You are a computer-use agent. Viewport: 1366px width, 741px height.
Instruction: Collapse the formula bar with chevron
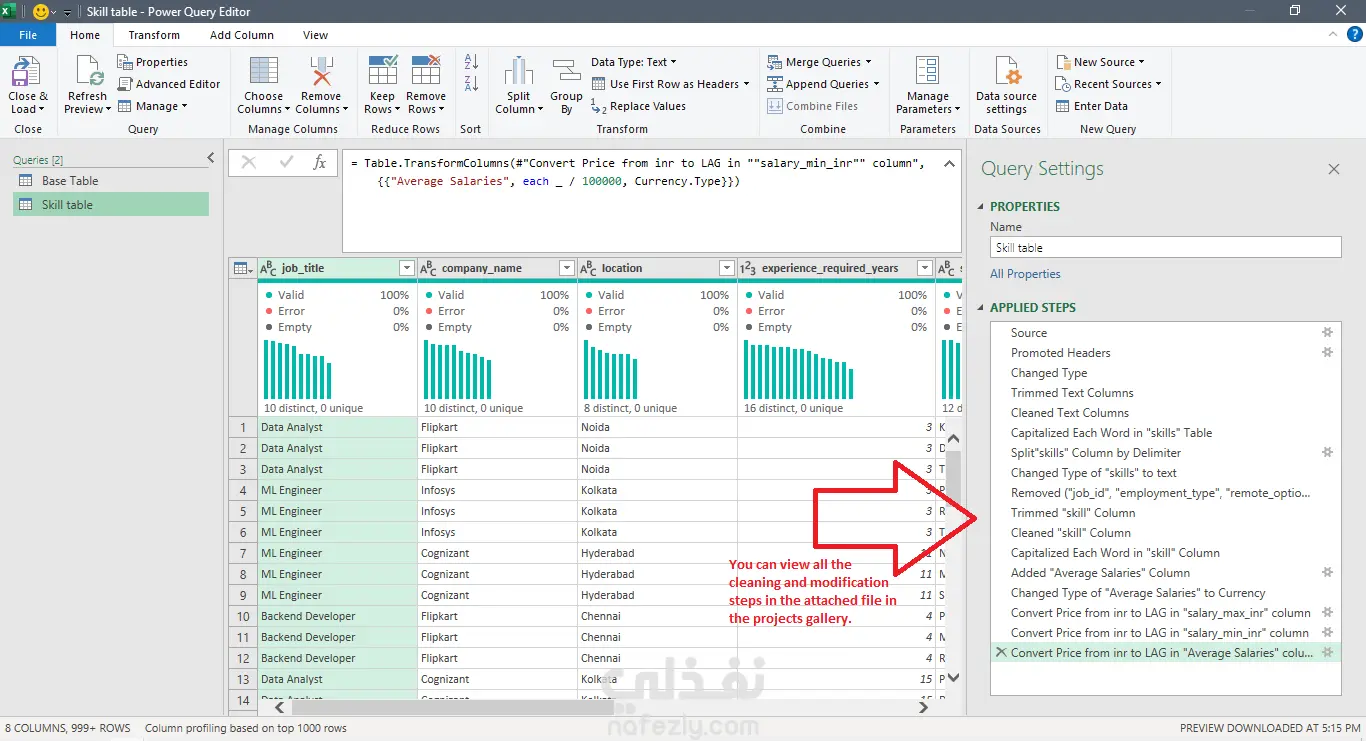(x=950, y=162)
